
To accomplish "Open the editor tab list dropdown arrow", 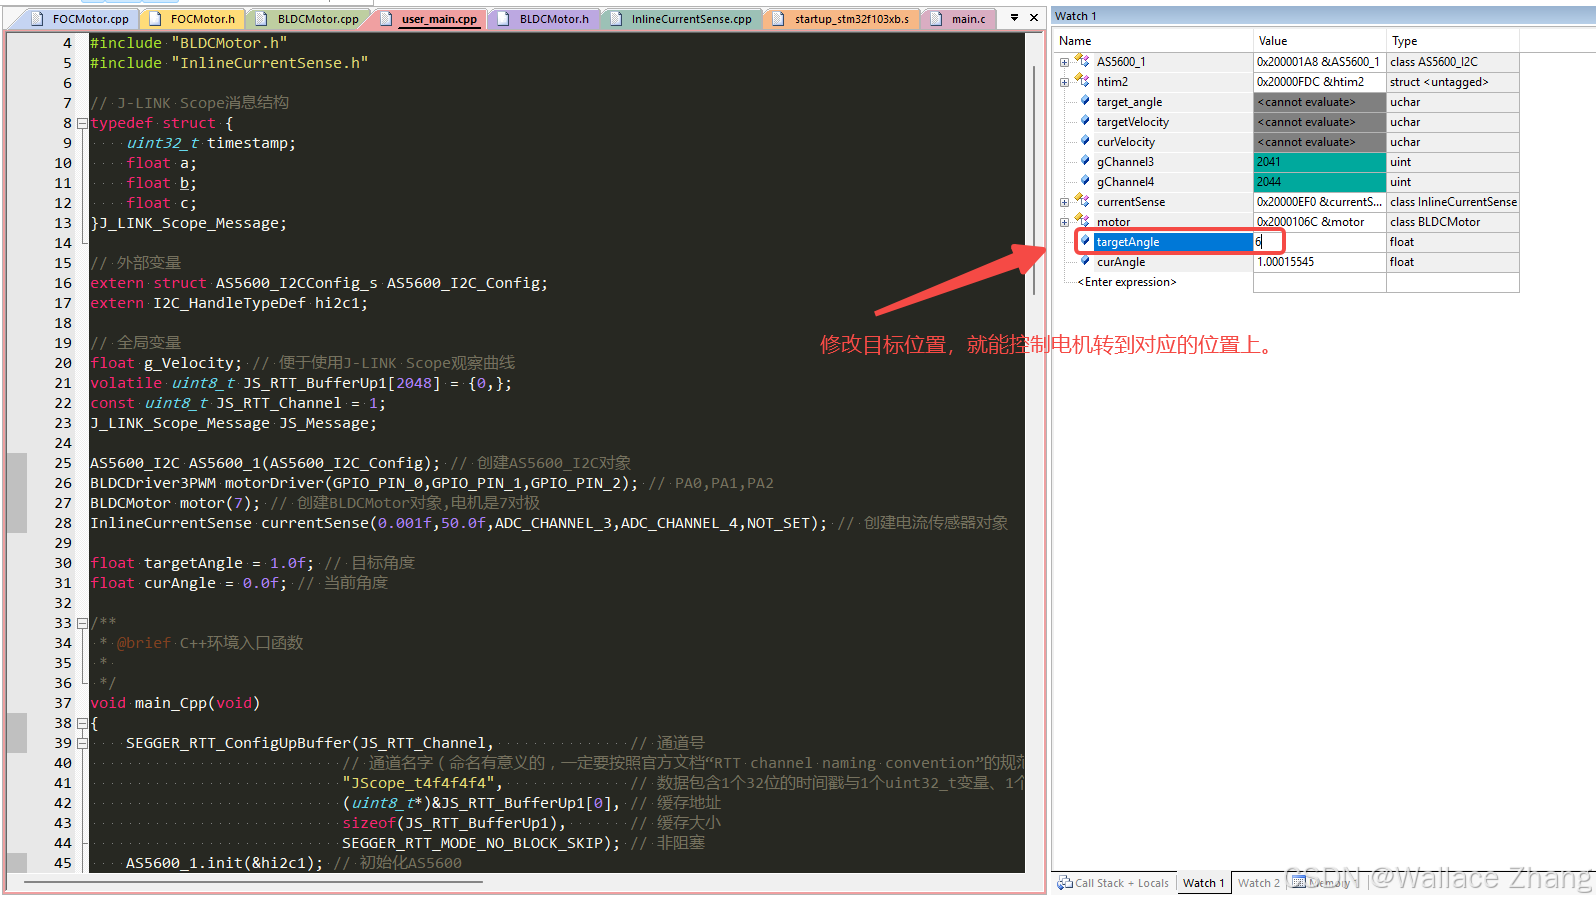I will [x=1014, y=18].
